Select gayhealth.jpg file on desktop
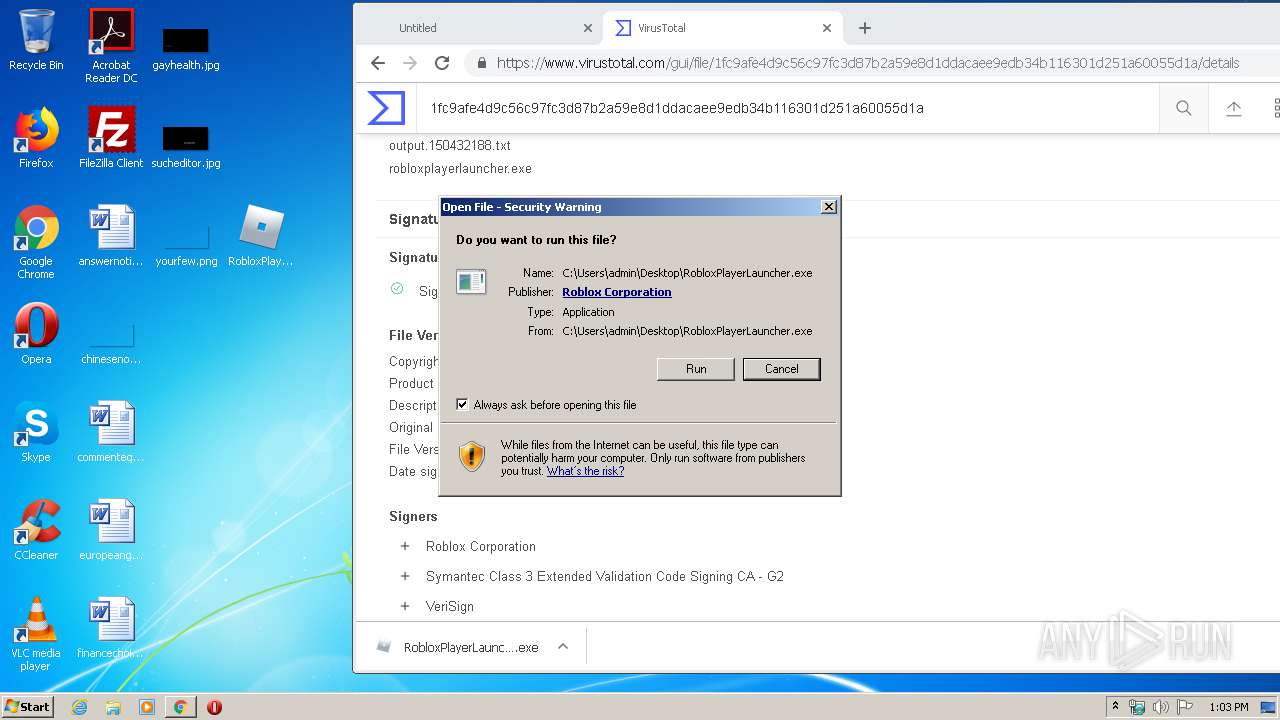 tap(186, 48)
